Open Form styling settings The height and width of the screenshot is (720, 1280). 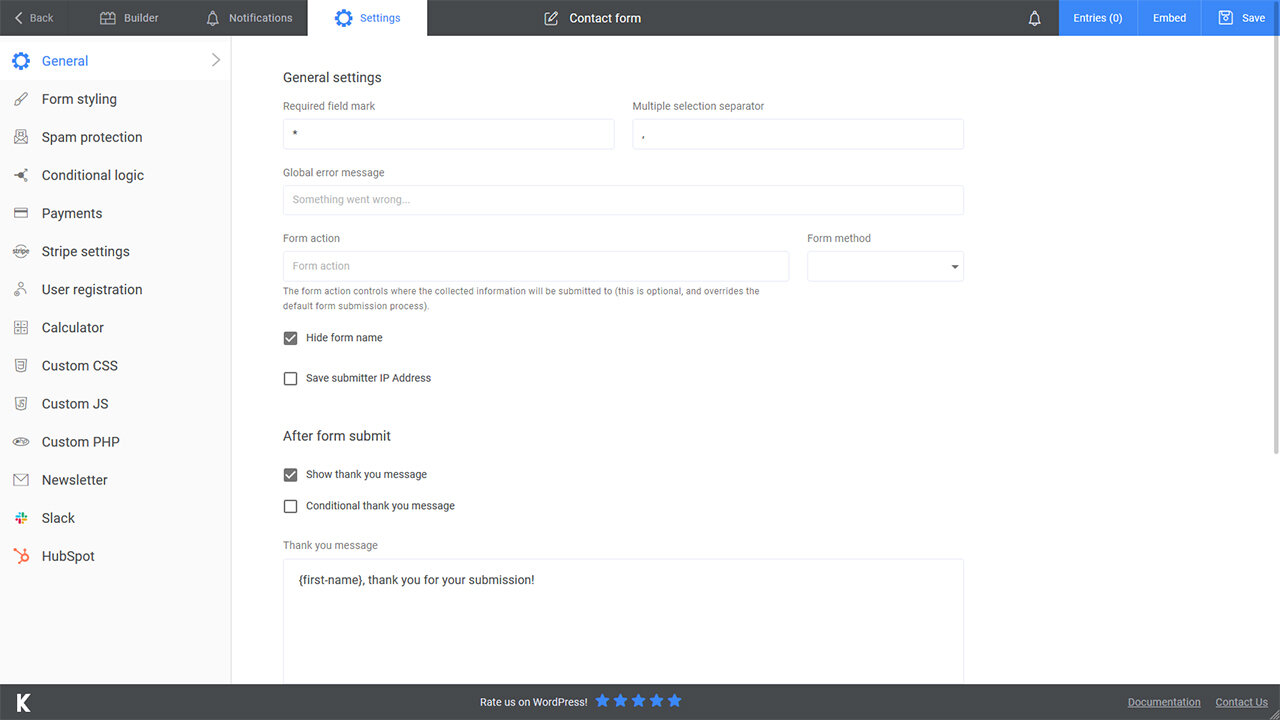pos(115,99)
